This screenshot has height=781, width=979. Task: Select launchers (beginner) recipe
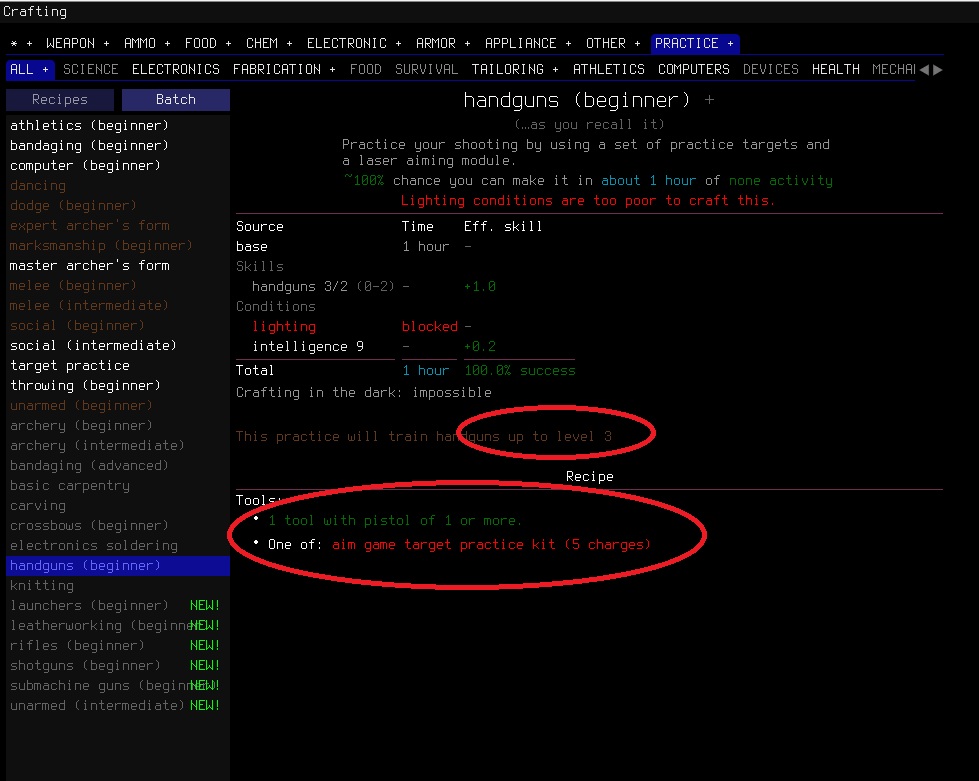pos(118,606)
